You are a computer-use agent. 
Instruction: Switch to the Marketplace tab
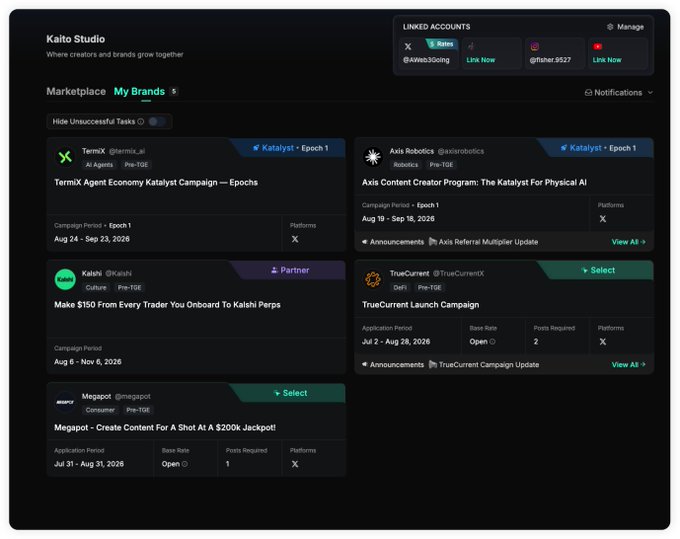76,91
